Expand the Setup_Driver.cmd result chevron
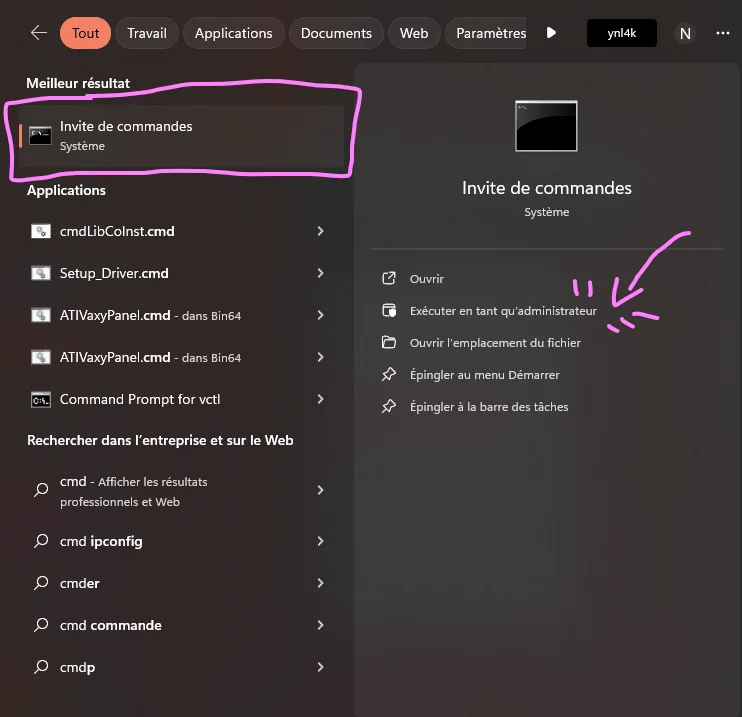Viewport: 742px width, 717px height. point(320,273)
